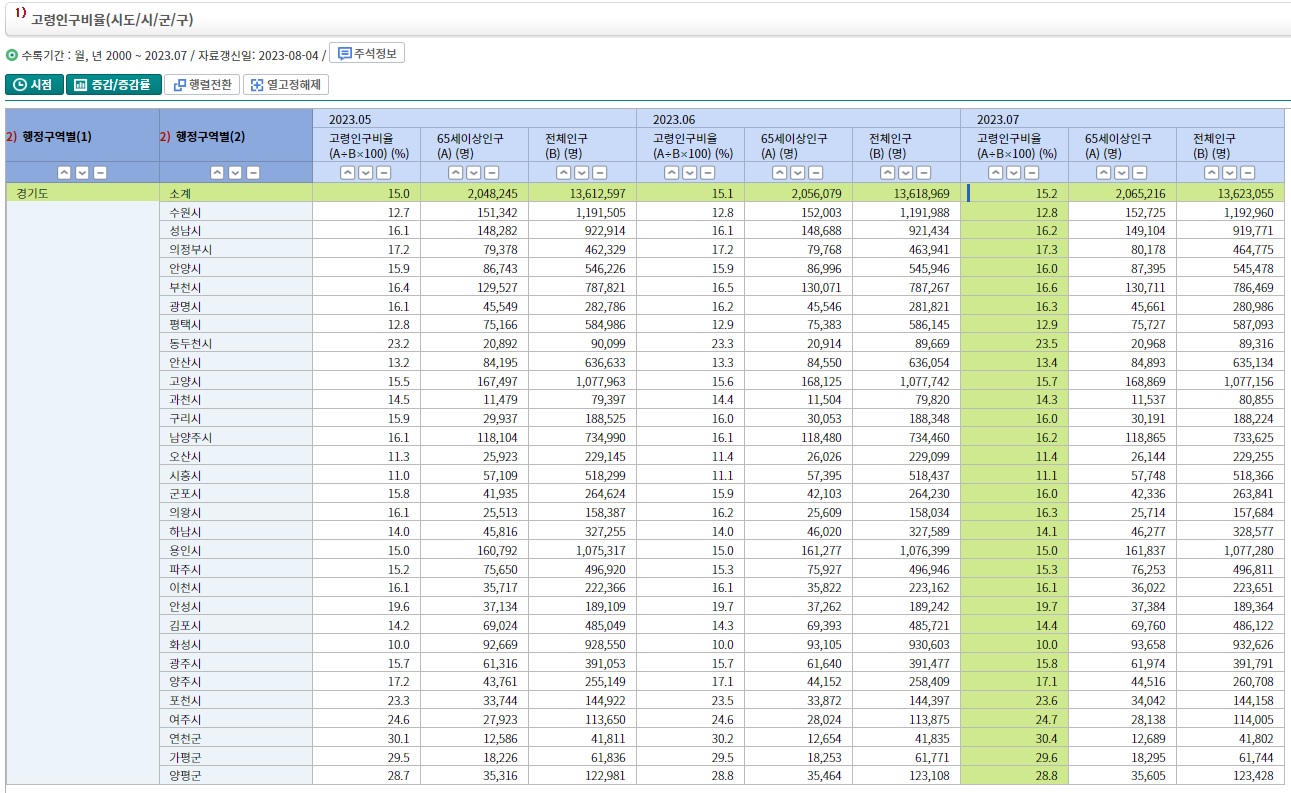Sort 2023.06 고령인구비율 column ascending
Viewport: 1291px width, 793px height.
672,173
